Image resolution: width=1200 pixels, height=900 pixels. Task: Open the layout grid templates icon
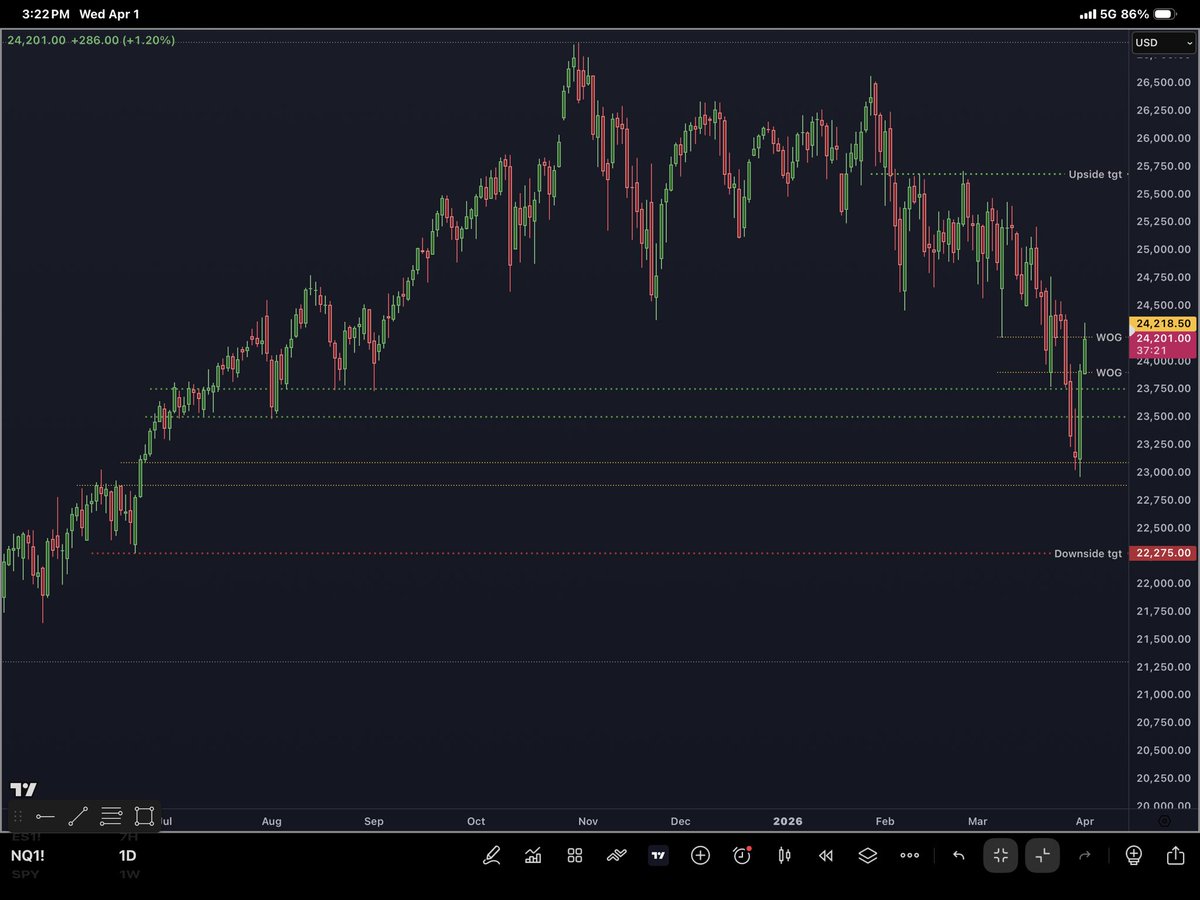pyautogui.click(x=575, y=855)
